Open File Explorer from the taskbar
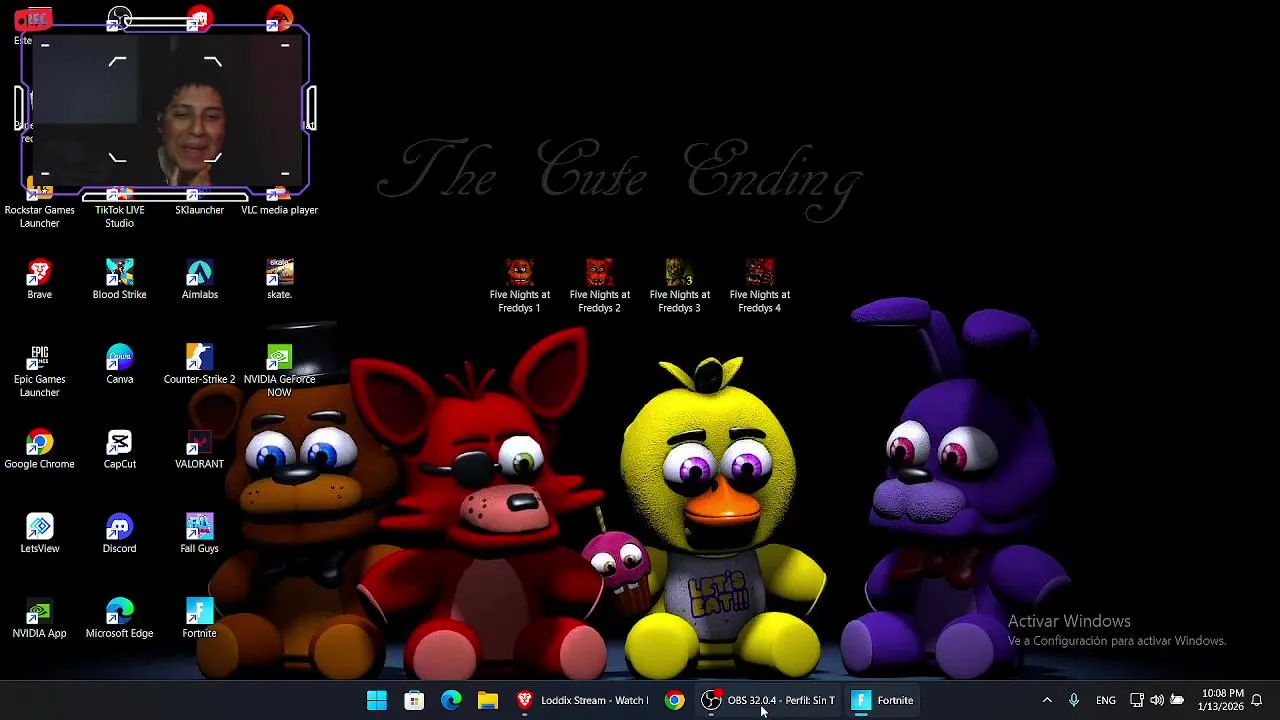Image resolution: width=1280 pixels, height=720 pixels. [x=488, y=700]
